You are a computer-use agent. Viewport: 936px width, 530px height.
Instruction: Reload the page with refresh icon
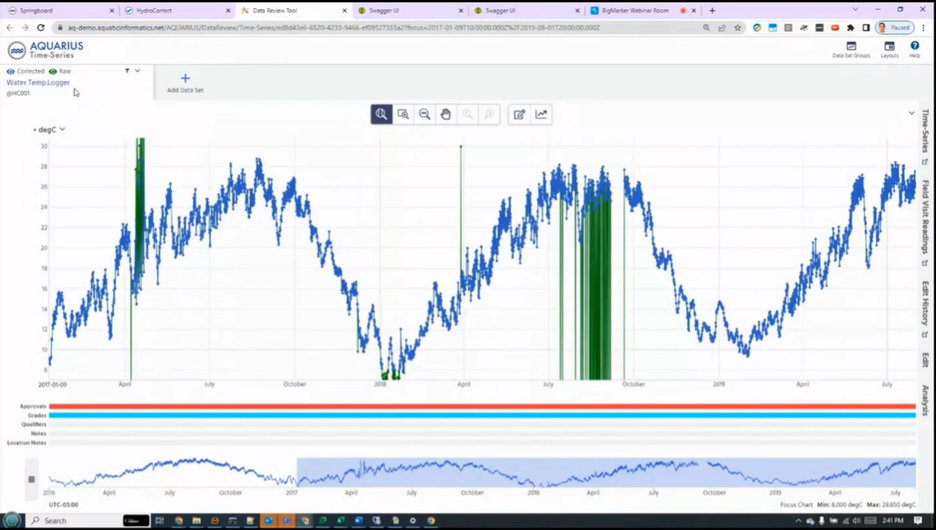click(41, 27)
